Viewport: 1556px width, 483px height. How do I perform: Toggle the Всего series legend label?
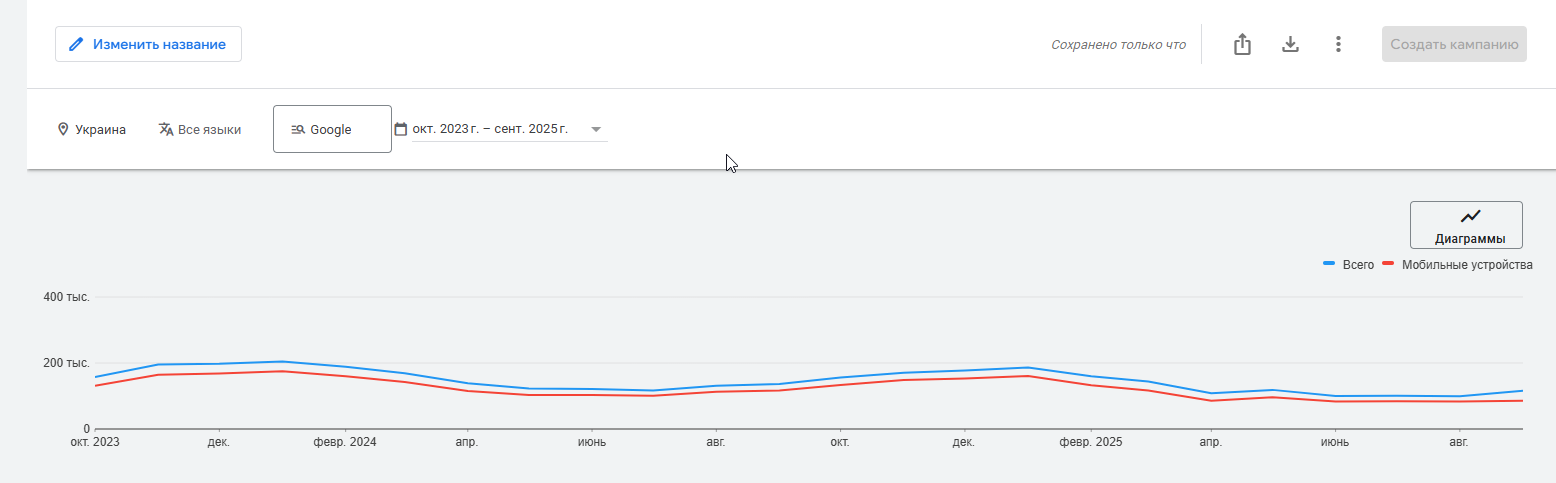[1358, 264]
